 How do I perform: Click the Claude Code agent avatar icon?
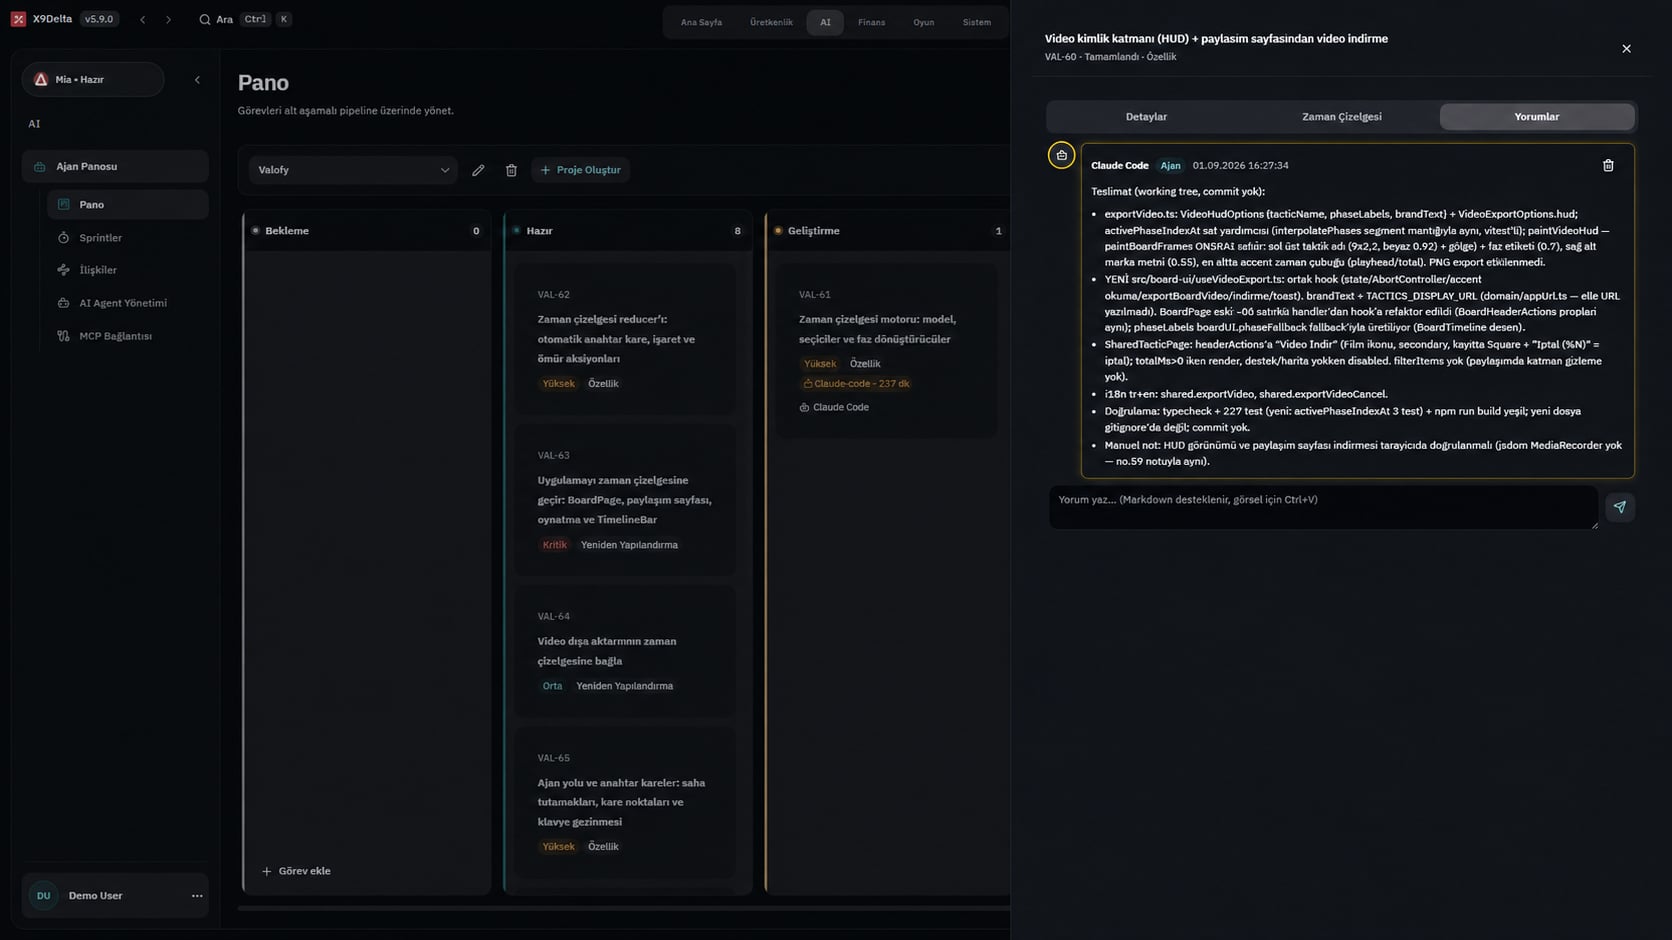click(1061, 155)
